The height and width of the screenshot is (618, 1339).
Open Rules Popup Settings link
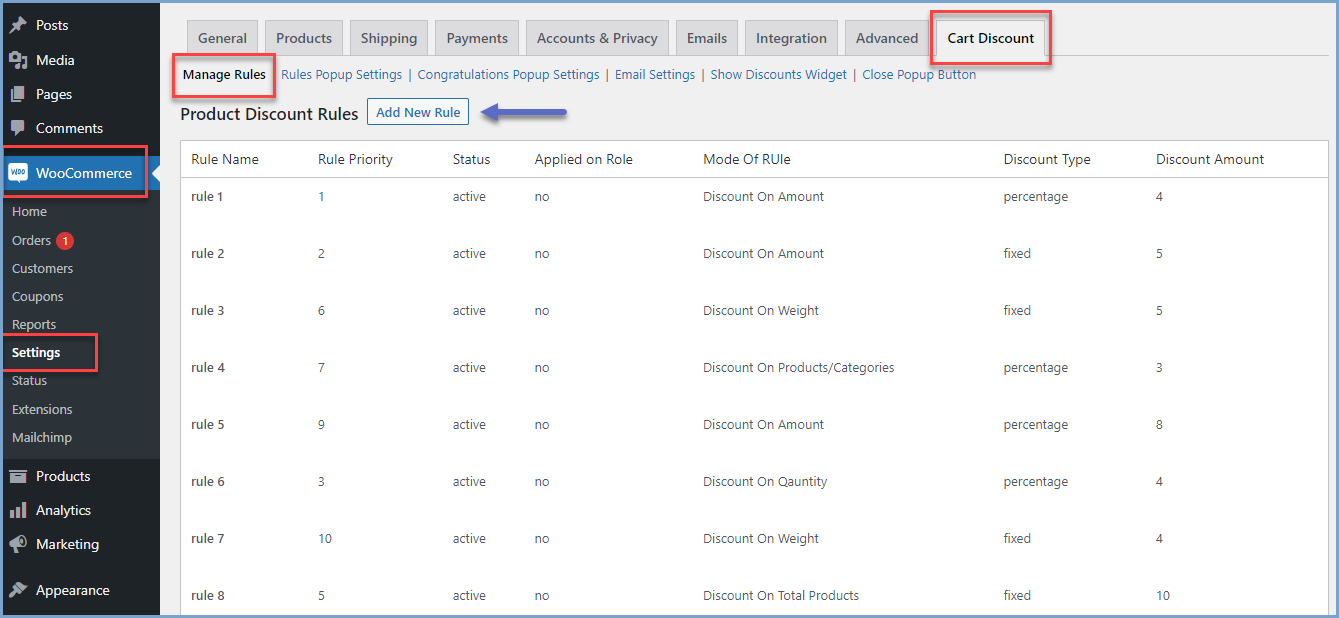point(341,75)
